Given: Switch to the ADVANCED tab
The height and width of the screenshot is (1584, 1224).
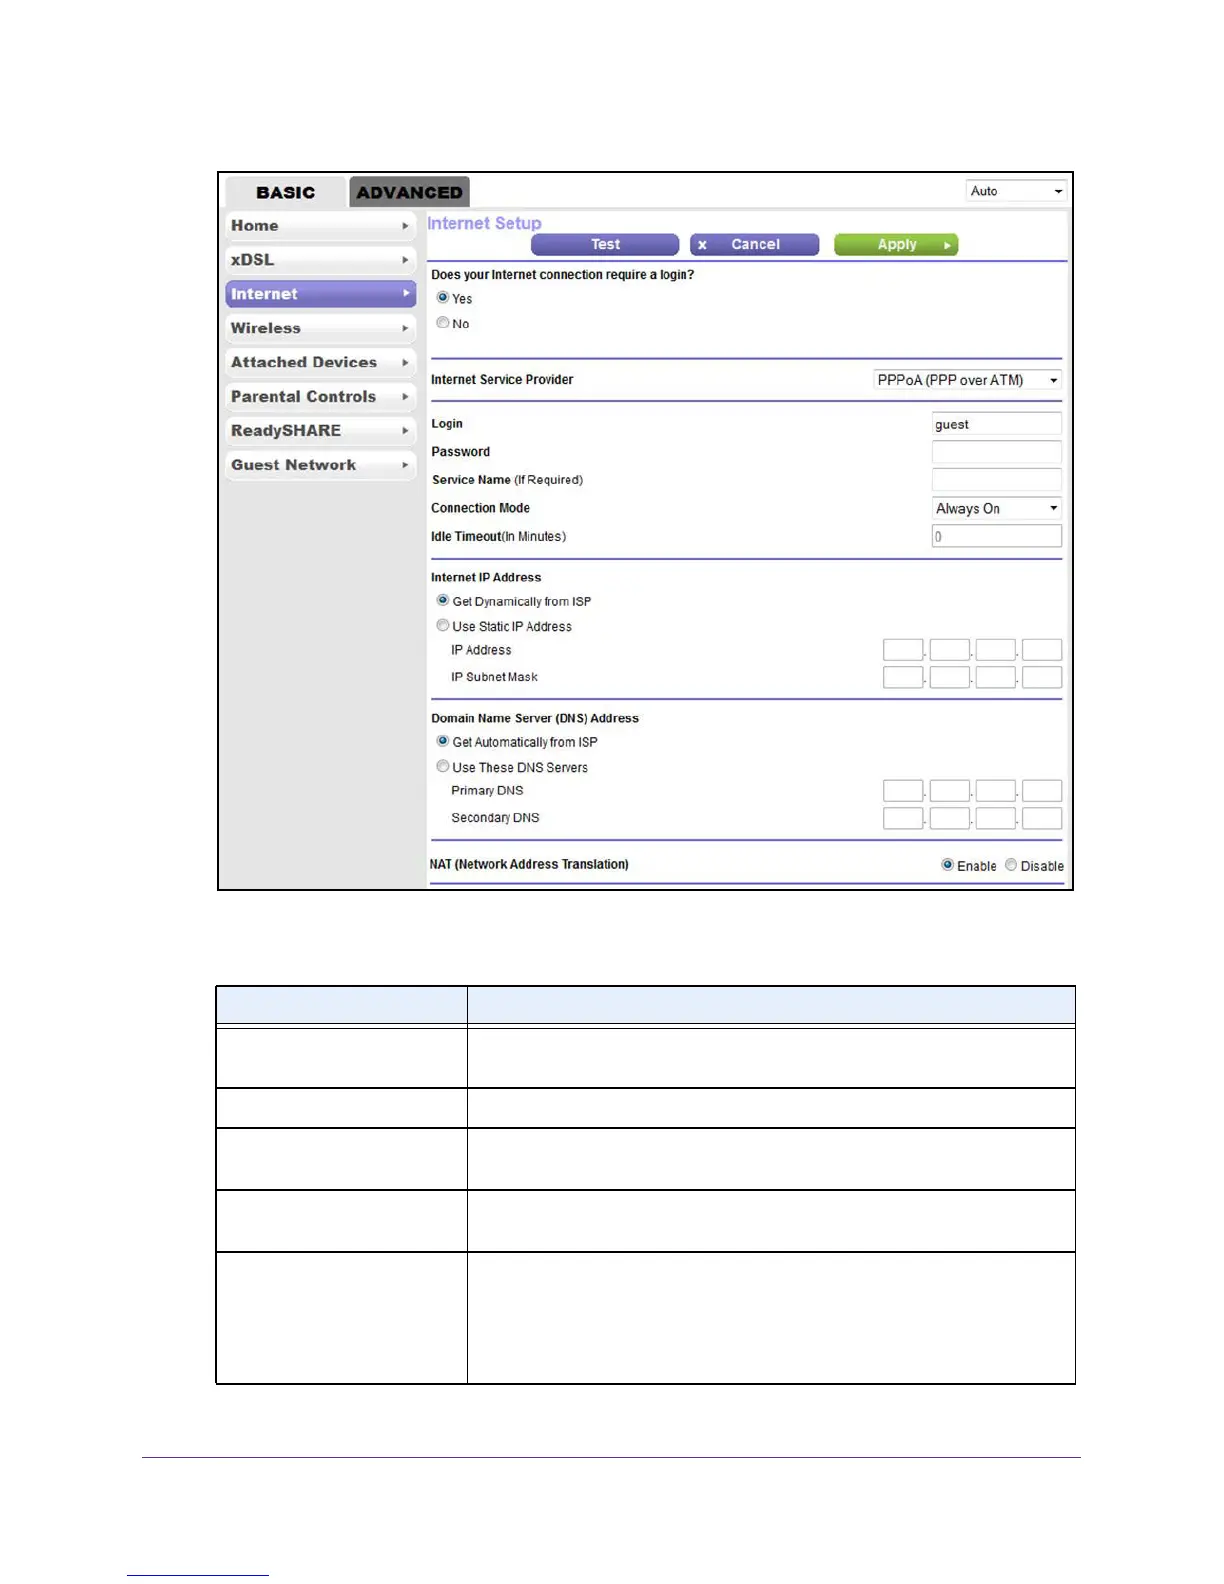Looking at the screenshot, I should (x=409, y=192).
